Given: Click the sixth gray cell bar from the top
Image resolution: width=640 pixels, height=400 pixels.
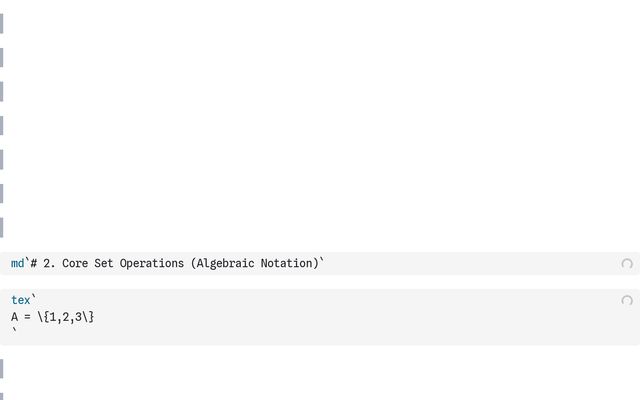Looking at the screenshot, I should click(x=2, y=193).
